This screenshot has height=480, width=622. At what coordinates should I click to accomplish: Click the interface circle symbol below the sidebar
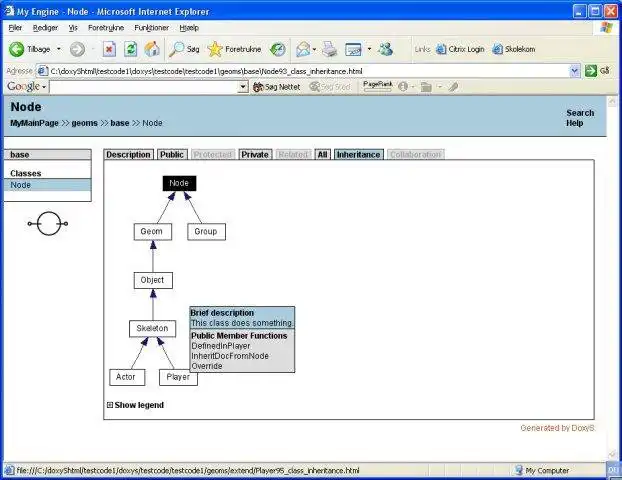[x=48, y=224]
